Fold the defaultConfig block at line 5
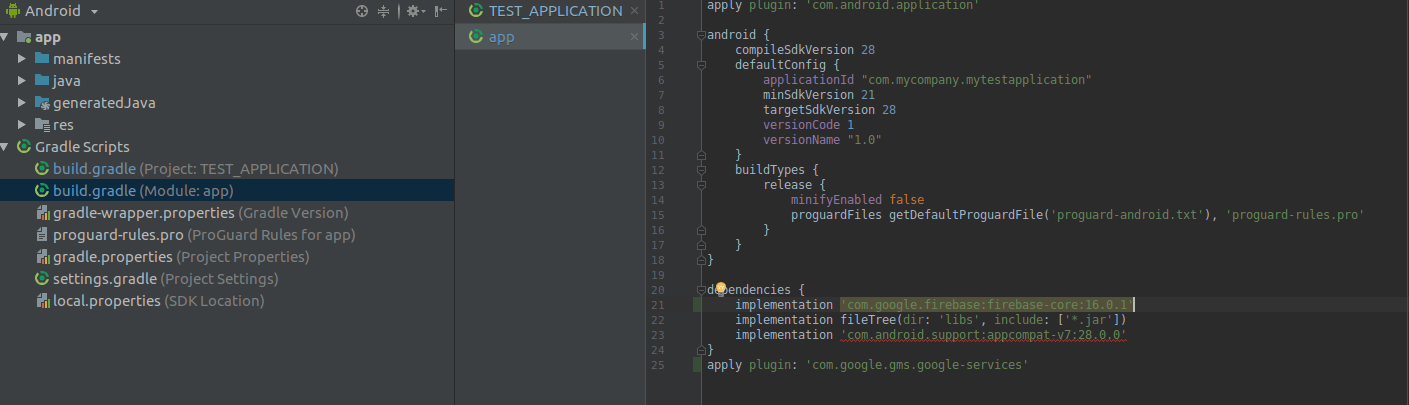The image size is (1409, 405). [x=701, y=64]
